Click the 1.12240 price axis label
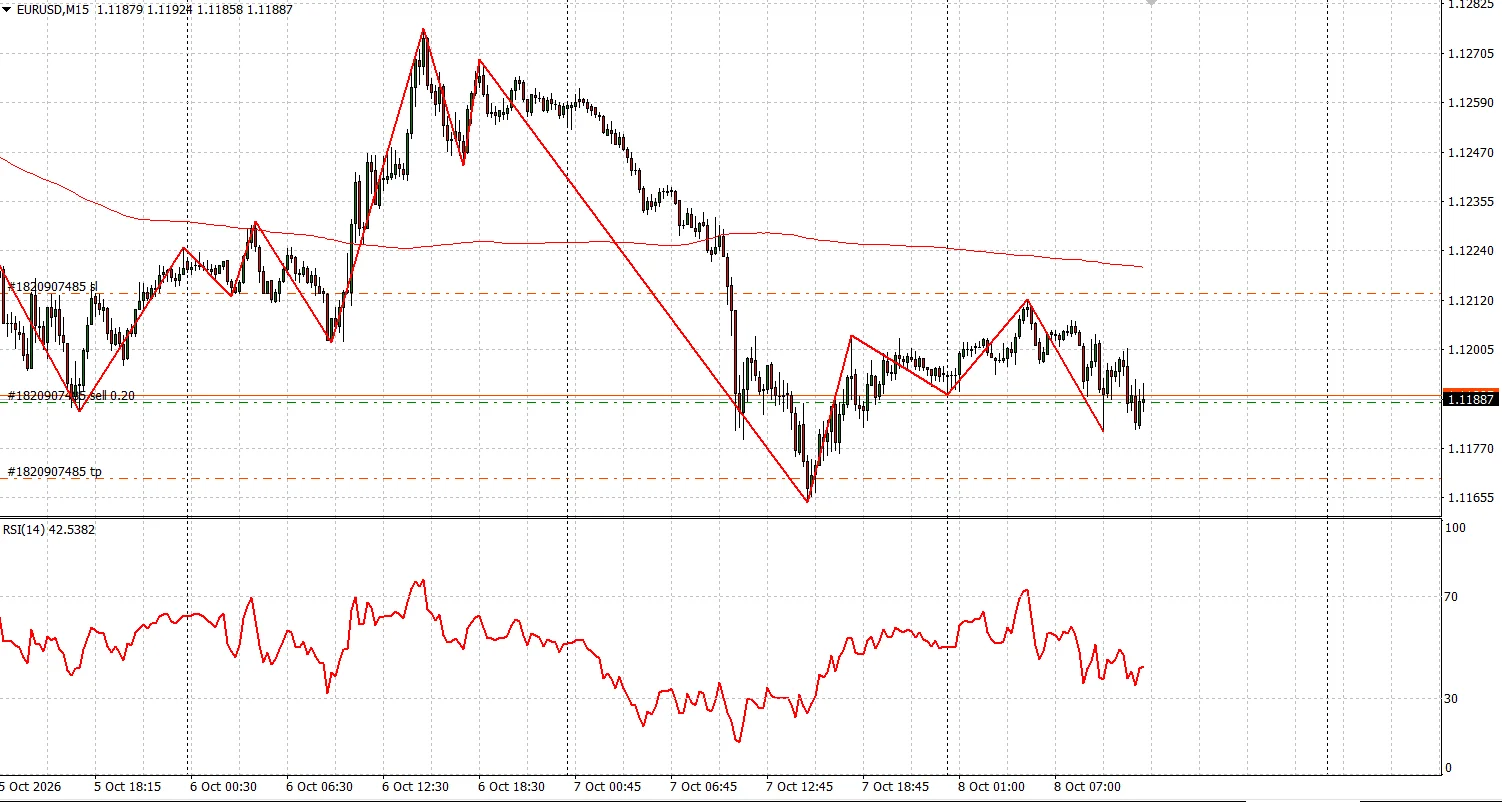The width and height of the screenshot is (1502, 802). click(1470, 250)
